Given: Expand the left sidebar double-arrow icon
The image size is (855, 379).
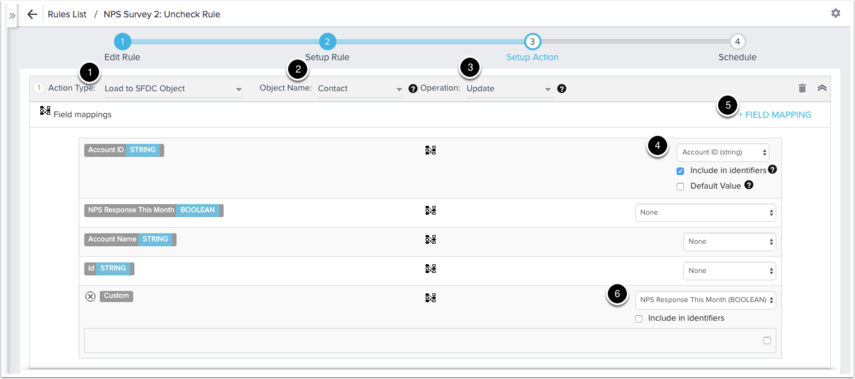Looking at the screenshot, I should tap(12, 16).
